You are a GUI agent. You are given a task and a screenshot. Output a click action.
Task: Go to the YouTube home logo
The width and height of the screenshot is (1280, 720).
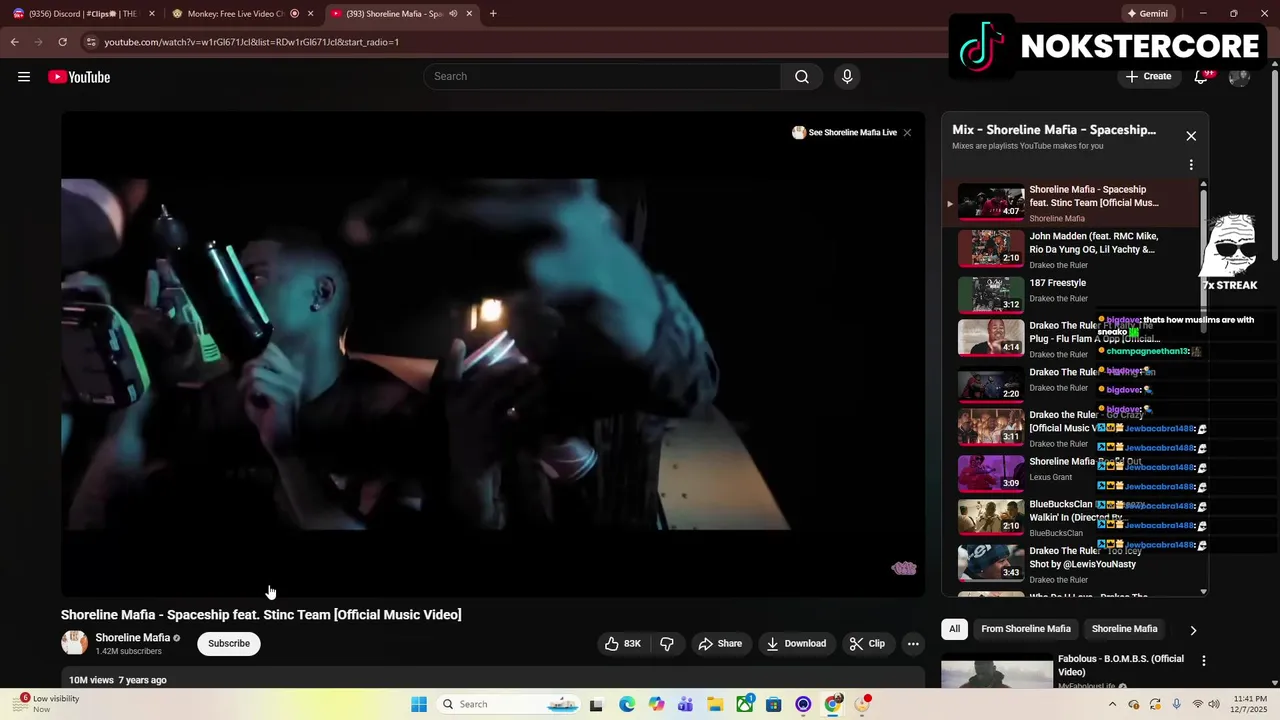79,77
